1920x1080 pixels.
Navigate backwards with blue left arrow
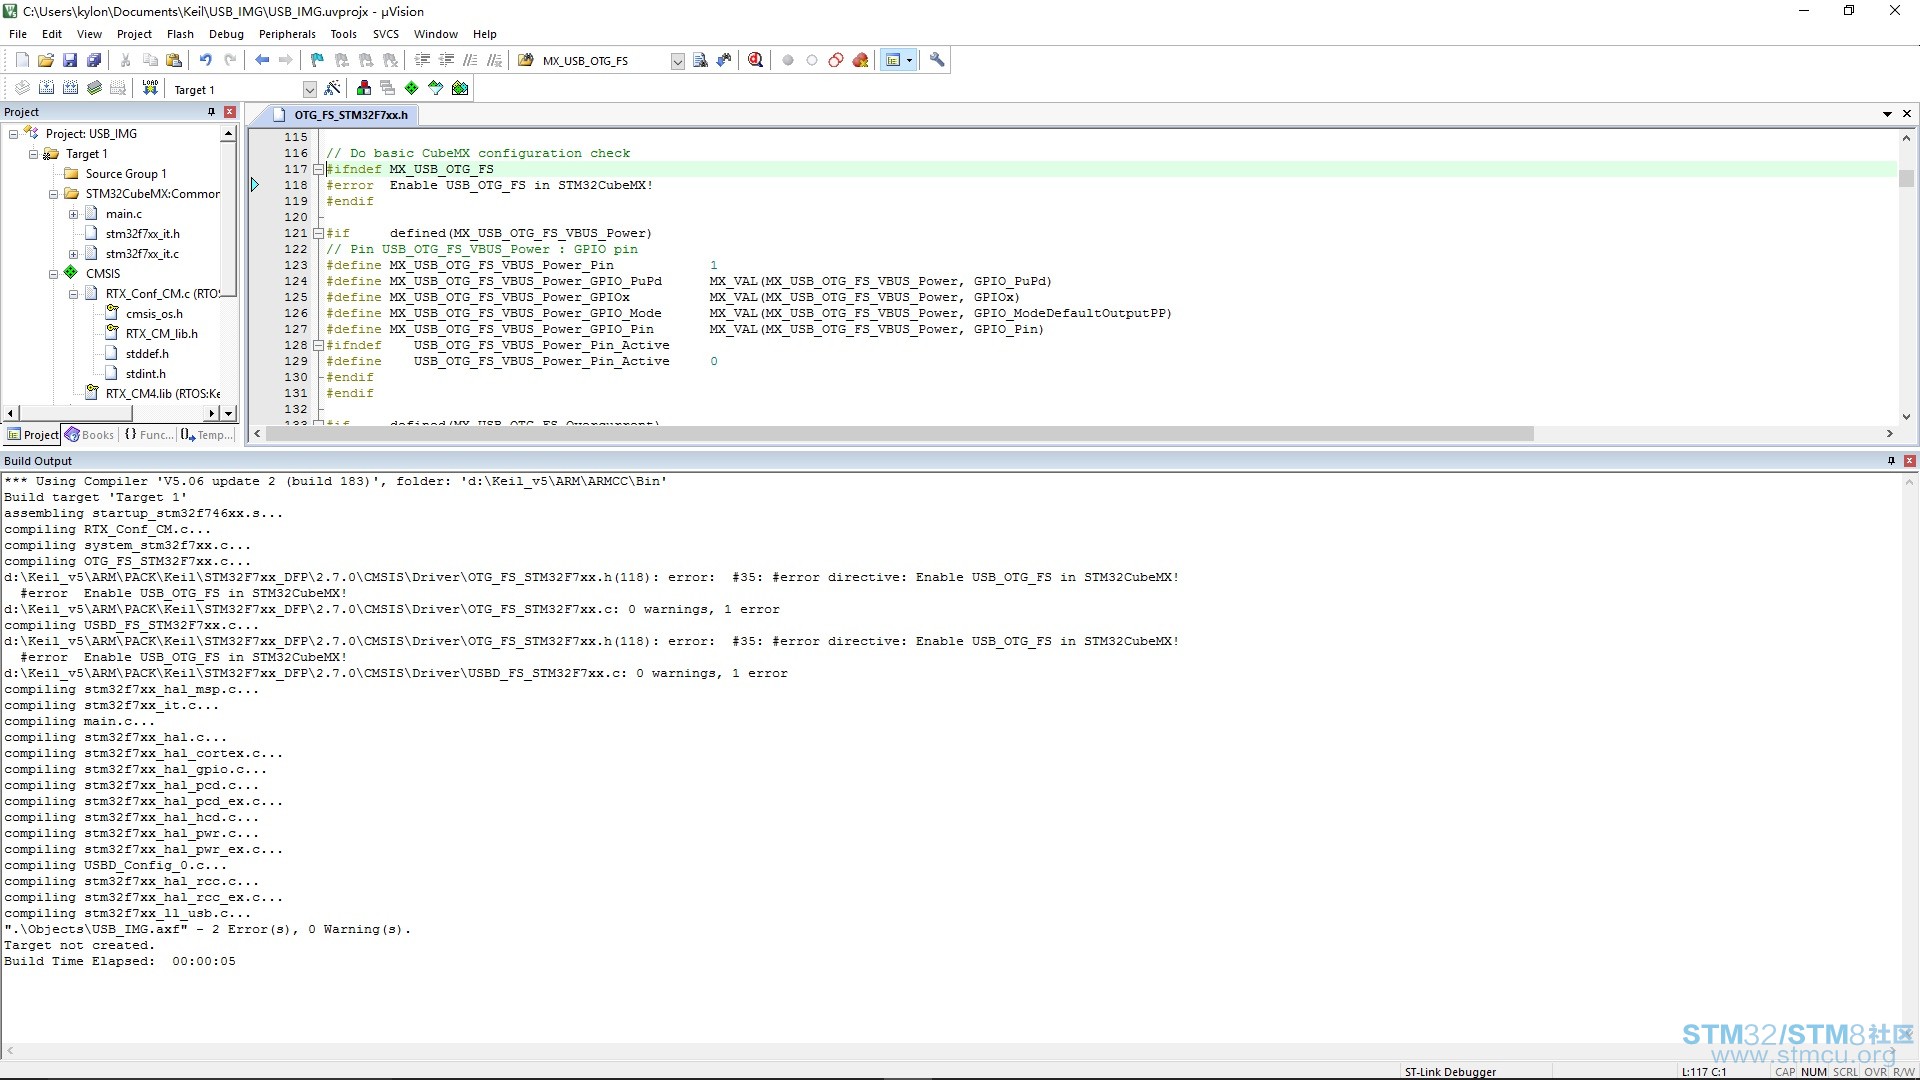coord(262,60)
